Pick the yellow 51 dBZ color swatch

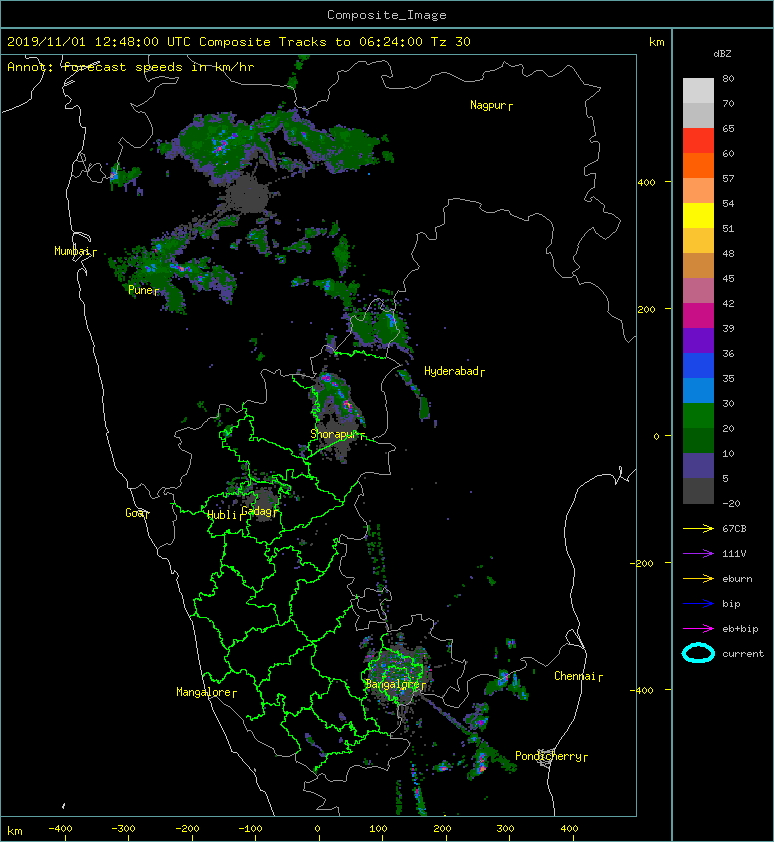tap(698, 216)
